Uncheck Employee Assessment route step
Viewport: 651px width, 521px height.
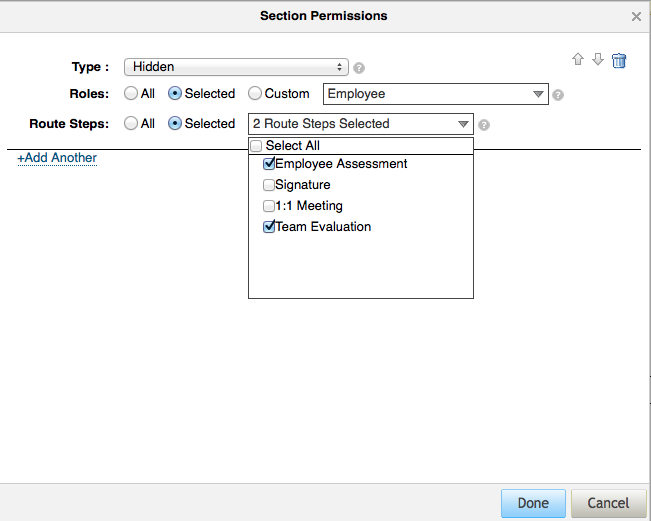click(x=269, y=164)
